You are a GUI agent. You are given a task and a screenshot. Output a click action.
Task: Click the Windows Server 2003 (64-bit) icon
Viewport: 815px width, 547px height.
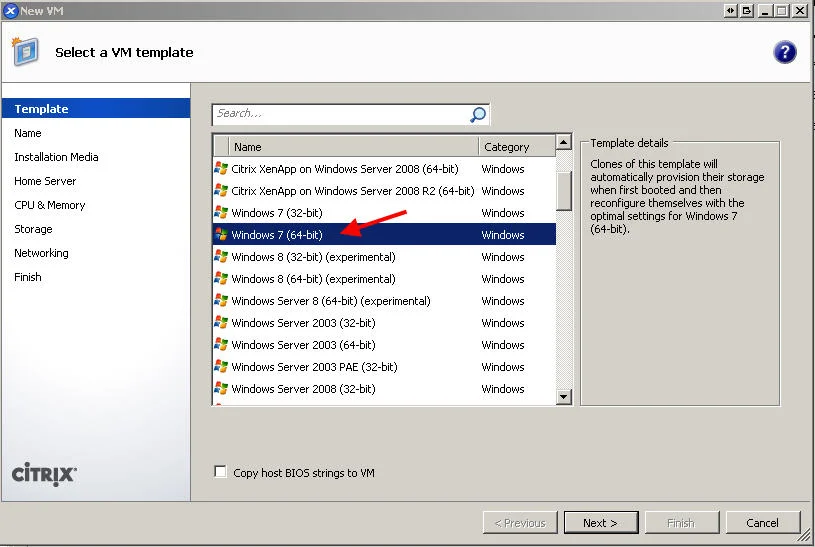pyautogui.click(x=221, y=345)
